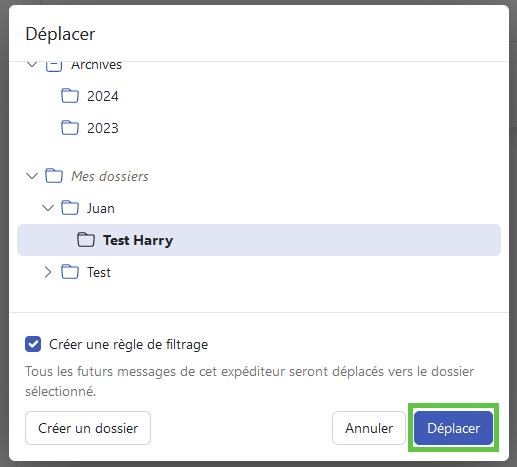Uncheck Créer une règle de filtrage checkbox
The width and height of the screenshot is (517, 467).
pos(33,344)
